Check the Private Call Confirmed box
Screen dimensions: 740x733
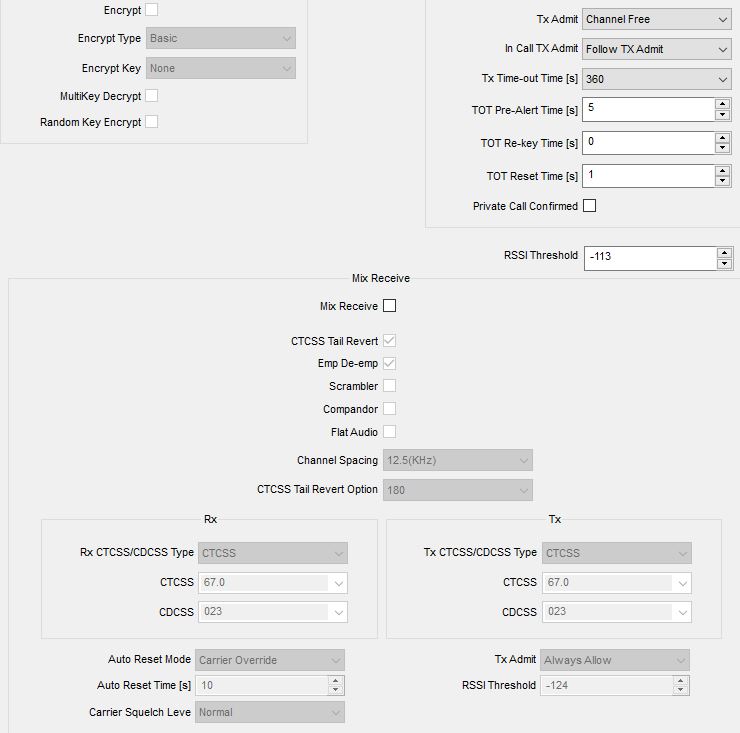pos(589,206)
